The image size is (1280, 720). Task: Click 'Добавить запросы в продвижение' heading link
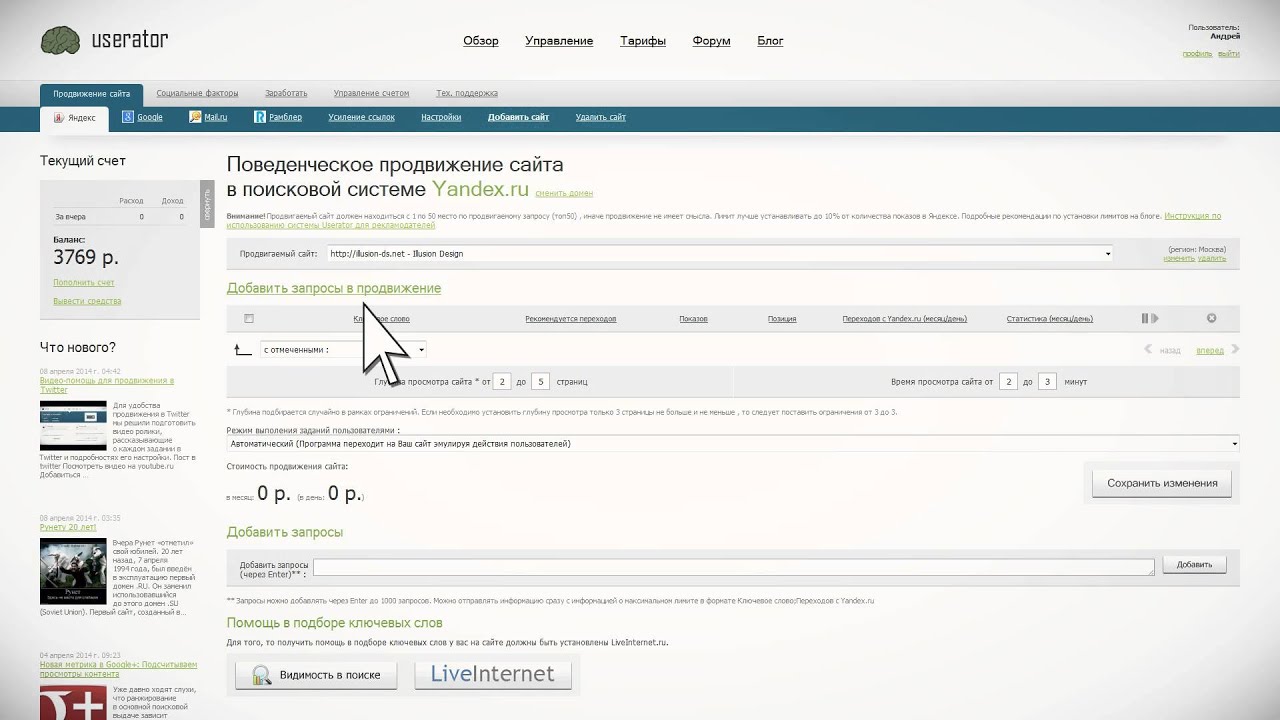click(x=334, y=288)
